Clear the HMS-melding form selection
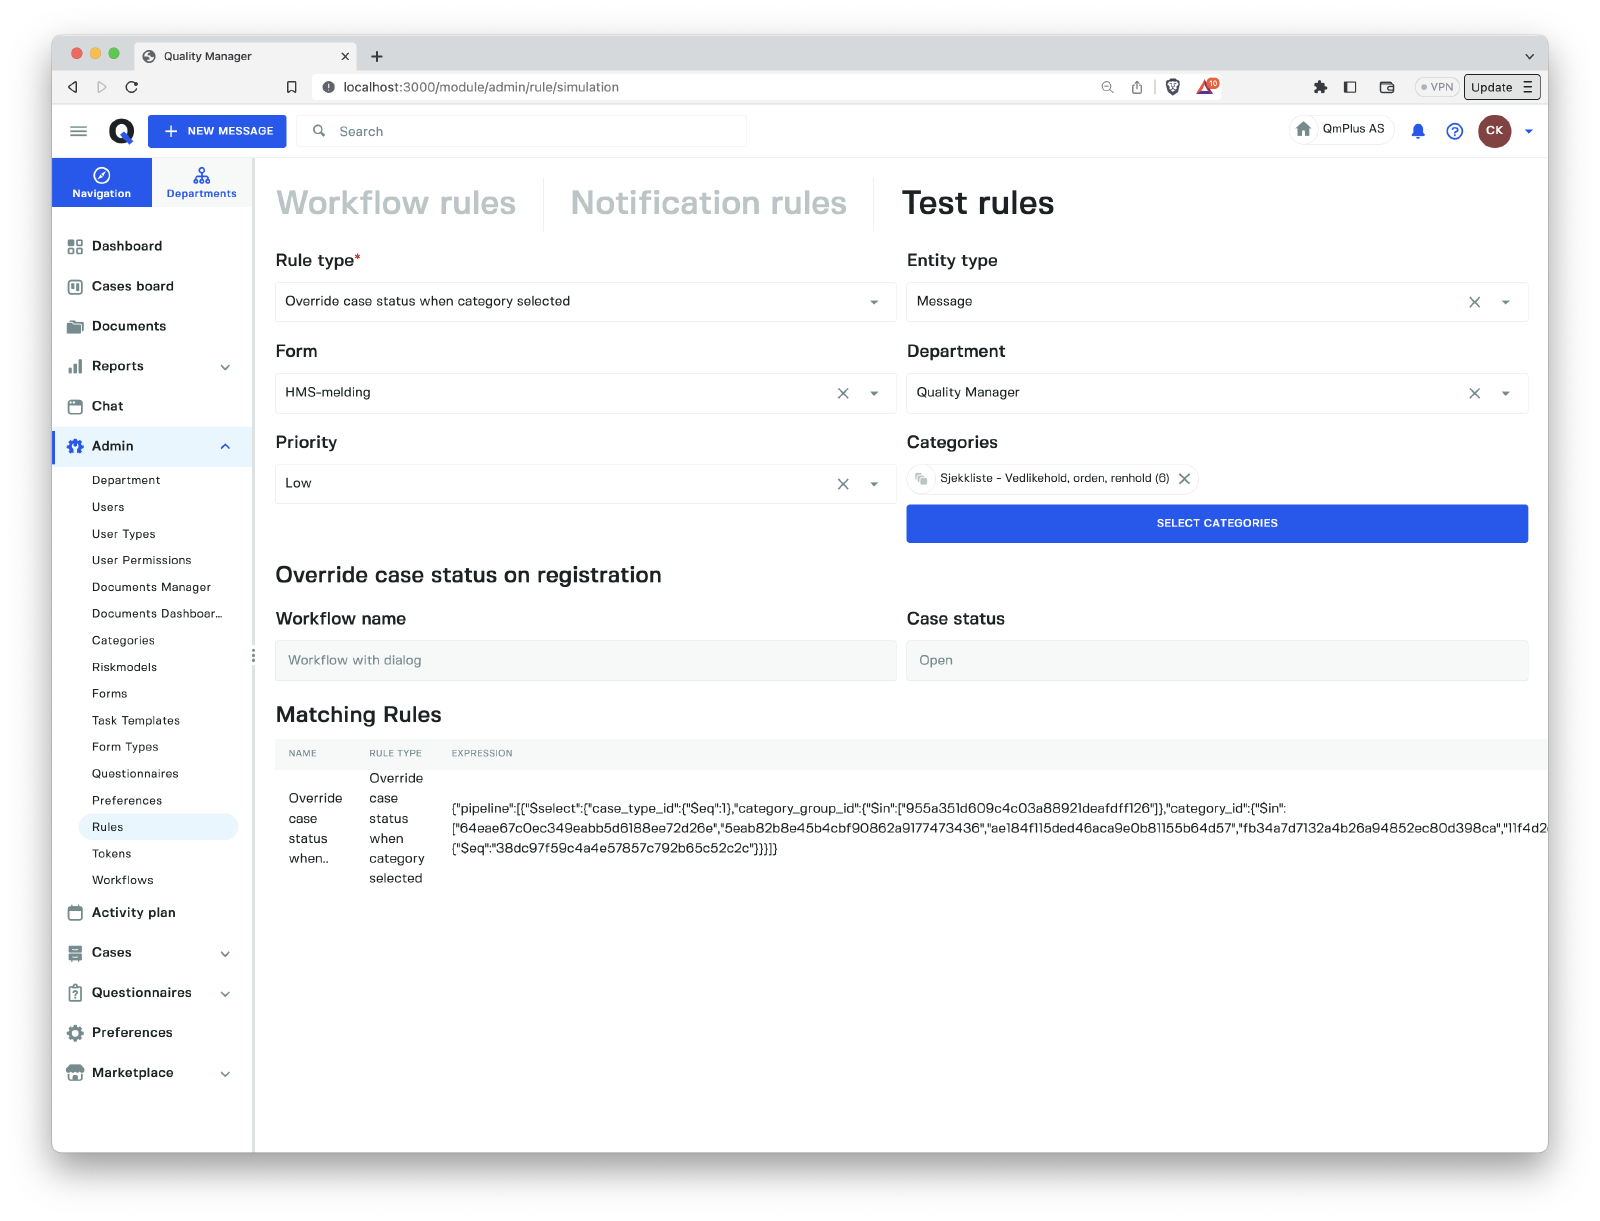The height and width of the screenshot is (1221, 1600). [x=843, y=393]
